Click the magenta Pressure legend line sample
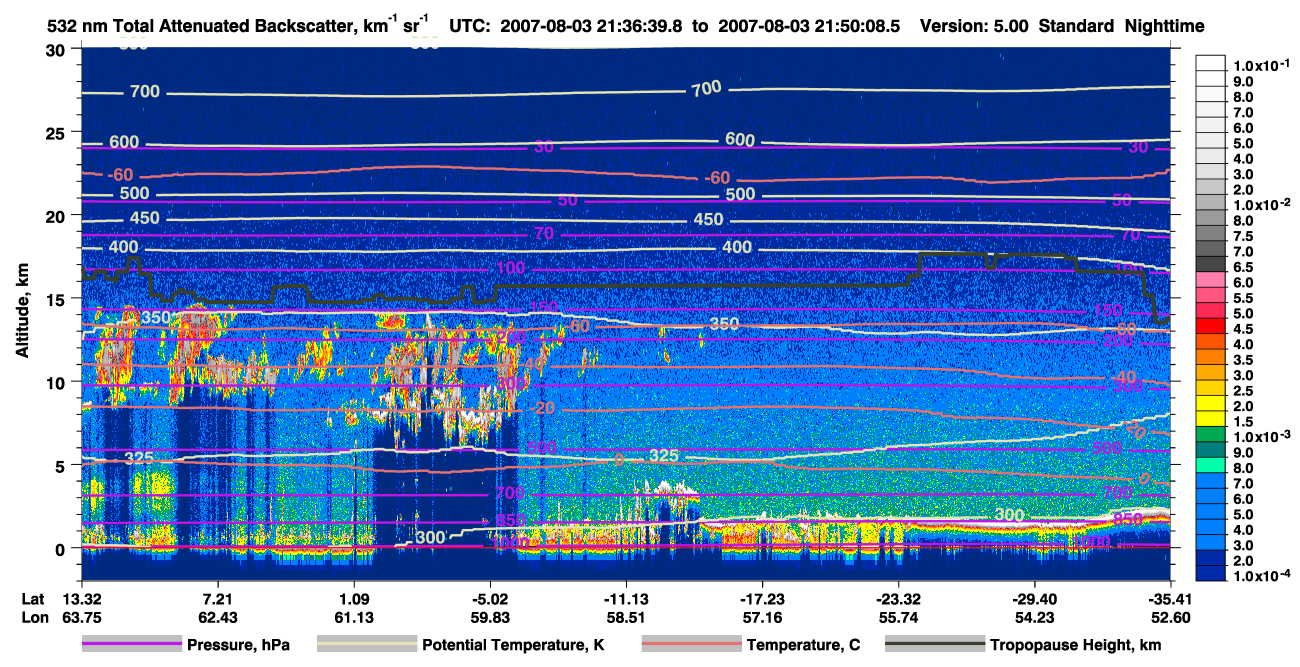 [132, 645]
